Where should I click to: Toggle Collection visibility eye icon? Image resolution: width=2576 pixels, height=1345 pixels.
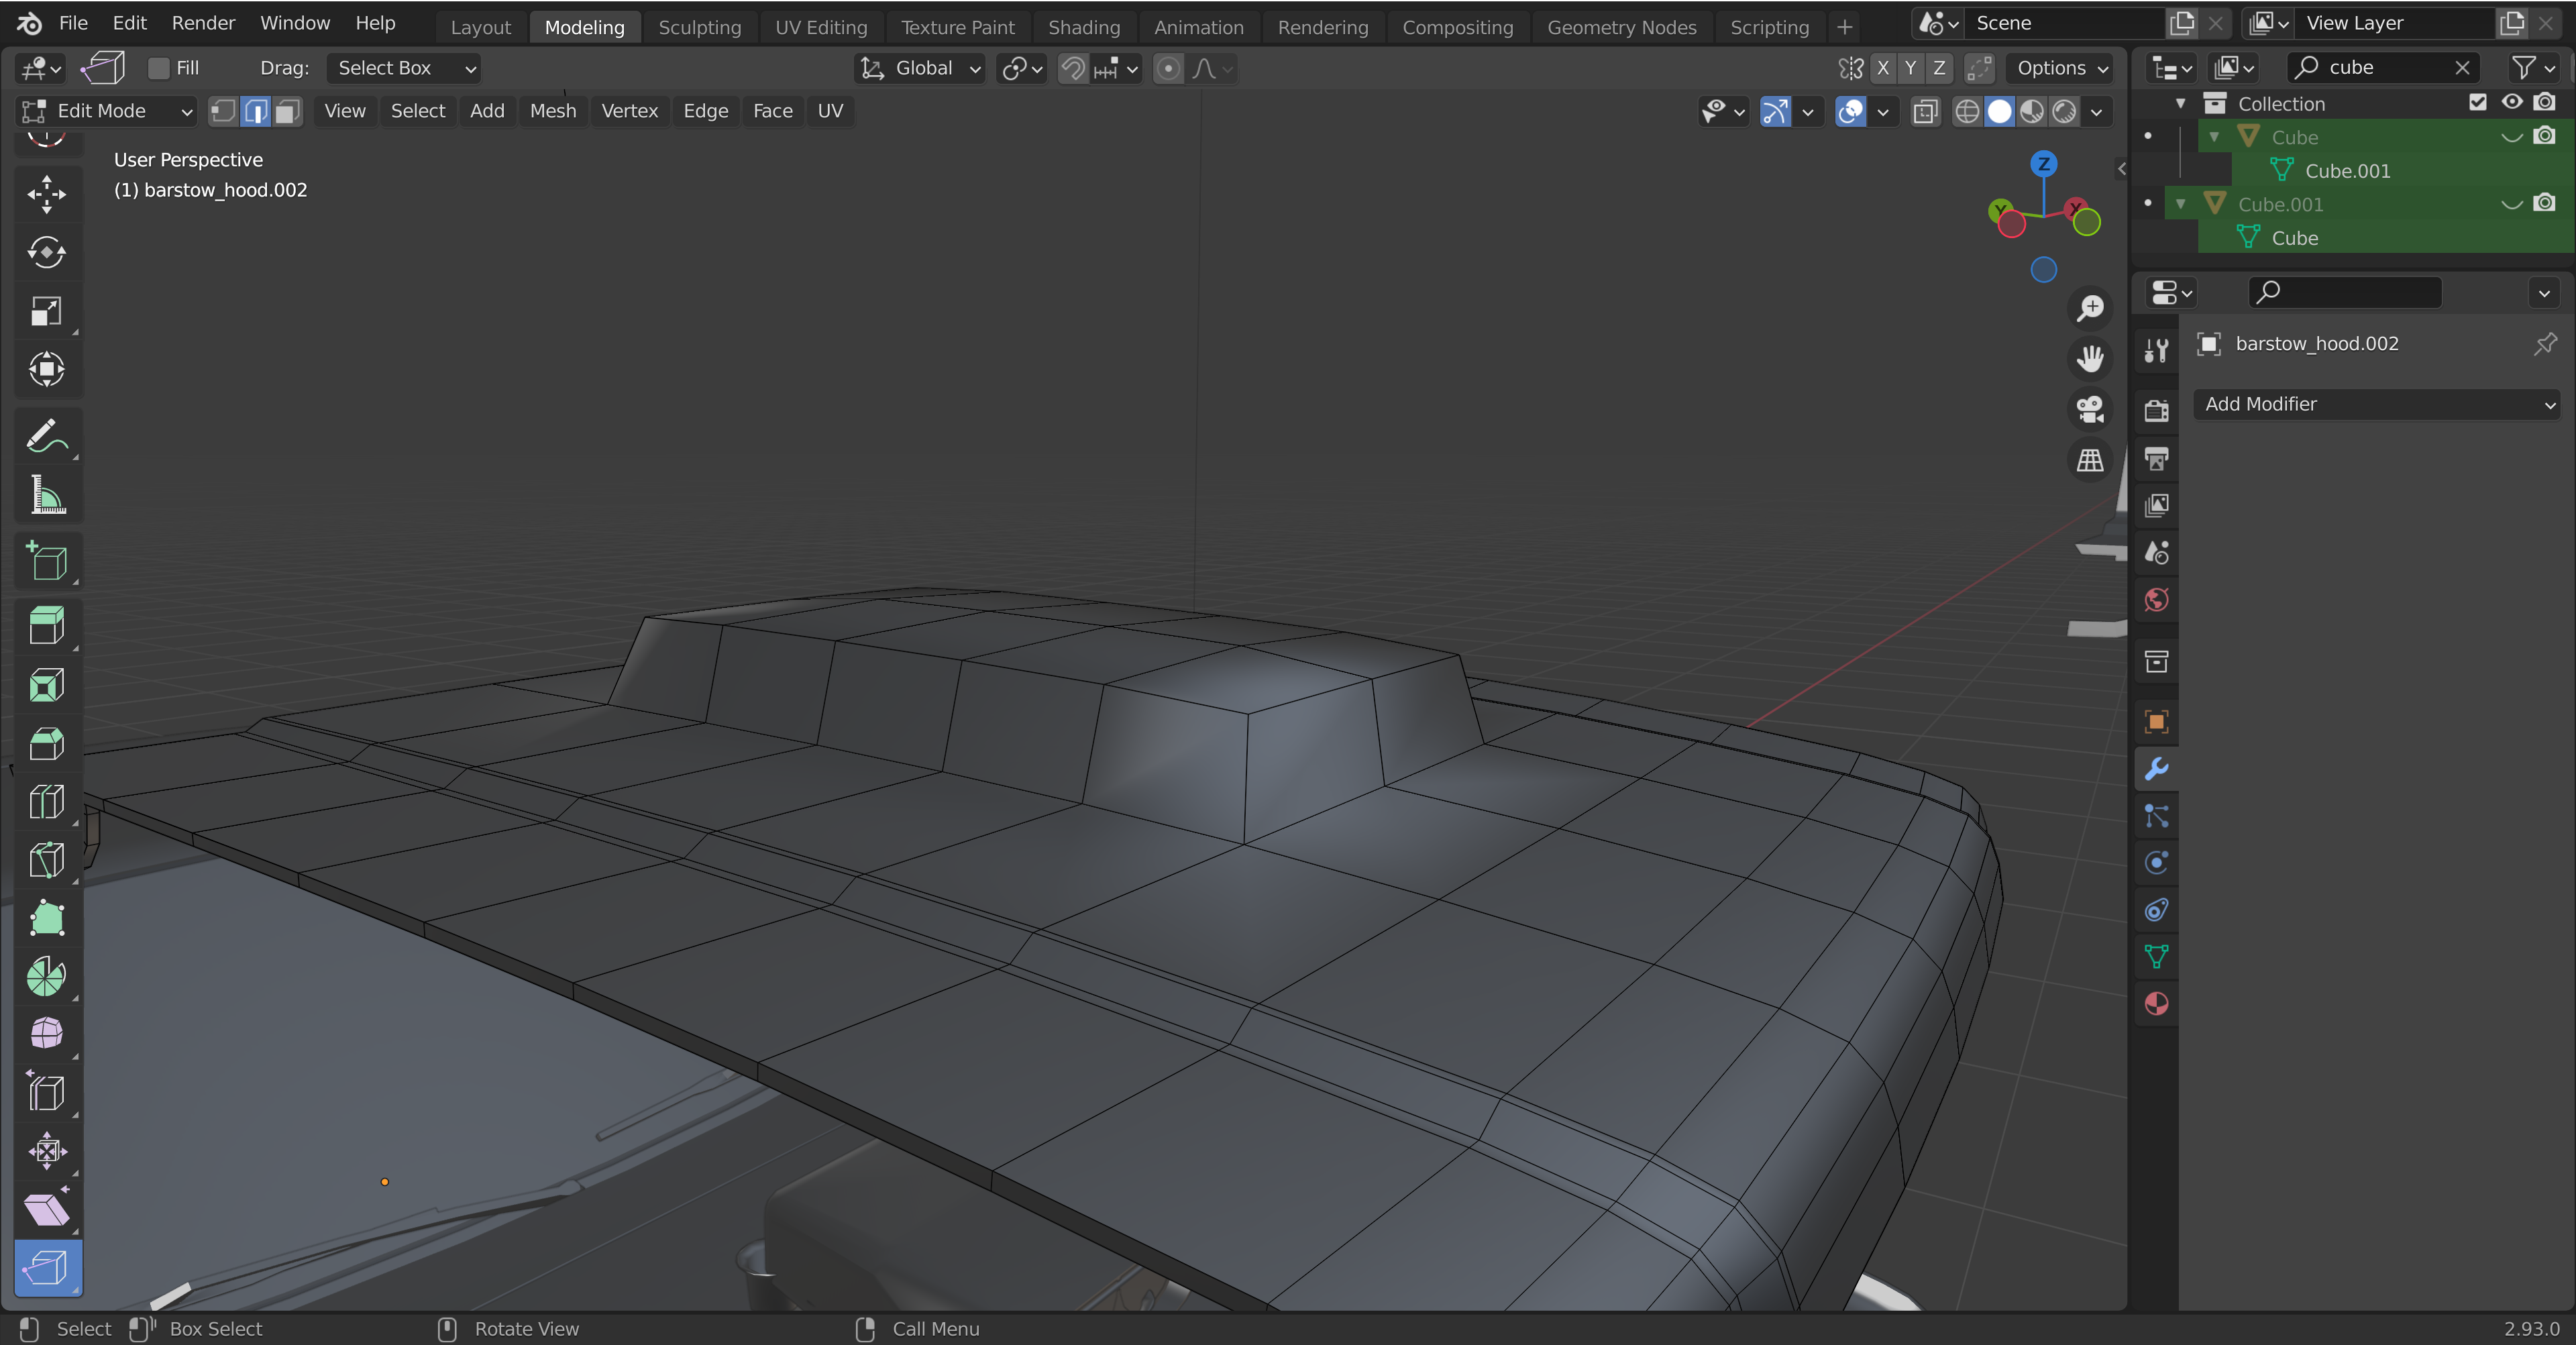point(2511,103)
